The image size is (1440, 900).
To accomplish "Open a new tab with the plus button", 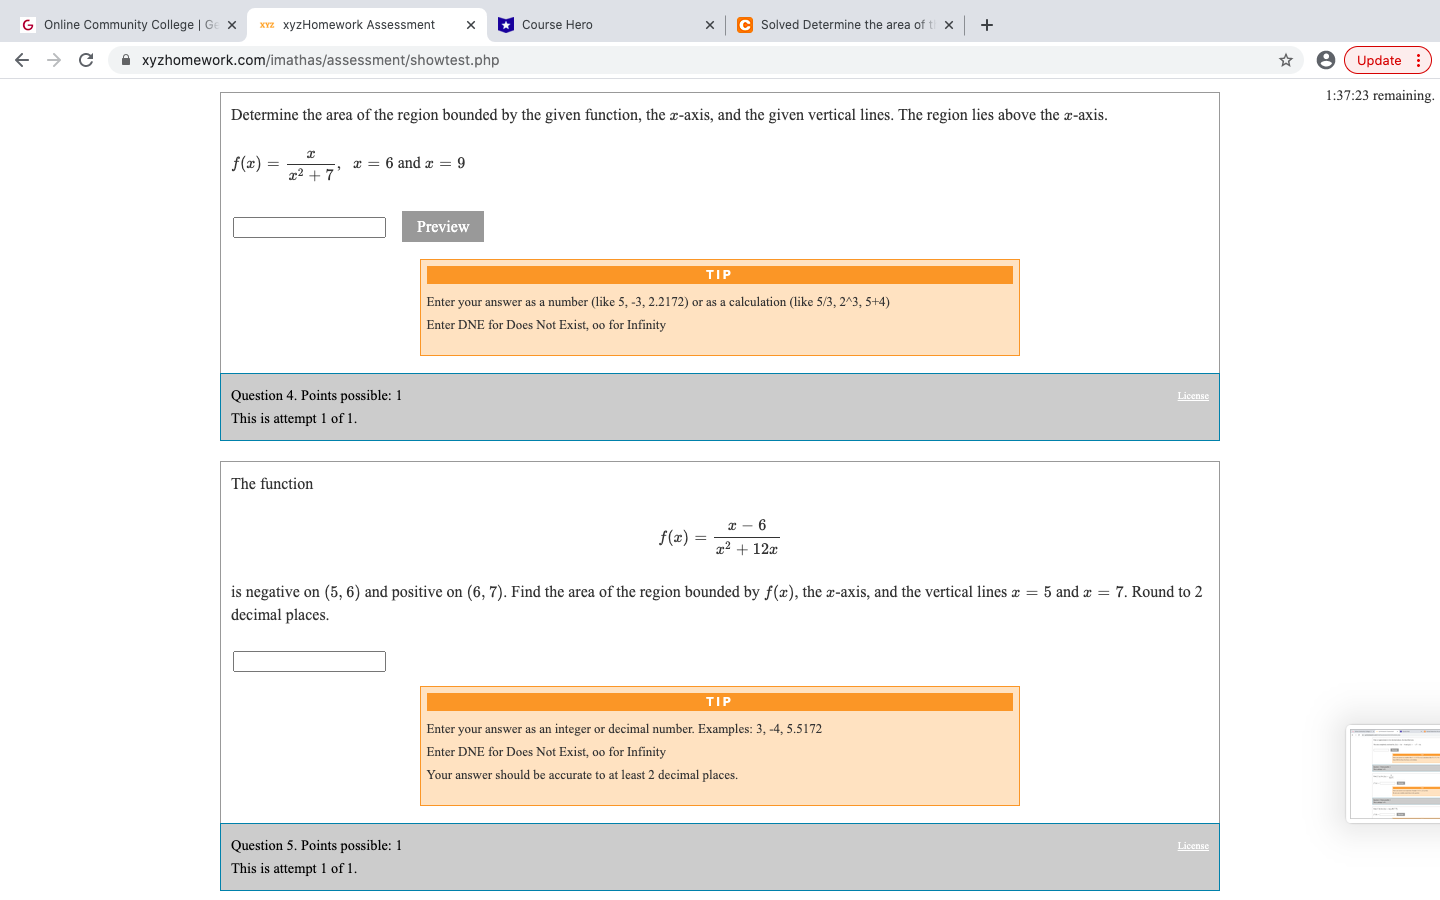I will (x=986, y=24).
